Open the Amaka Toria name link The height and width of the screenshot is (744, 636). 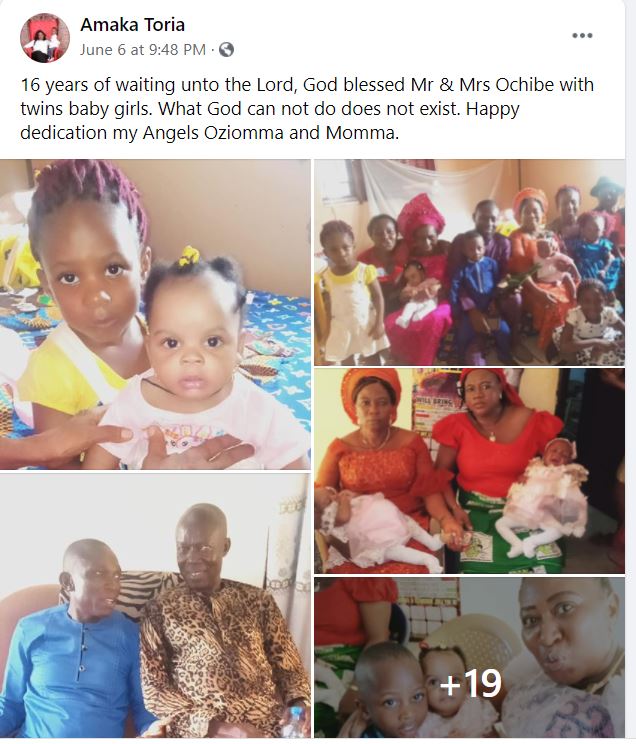[132, 25]
